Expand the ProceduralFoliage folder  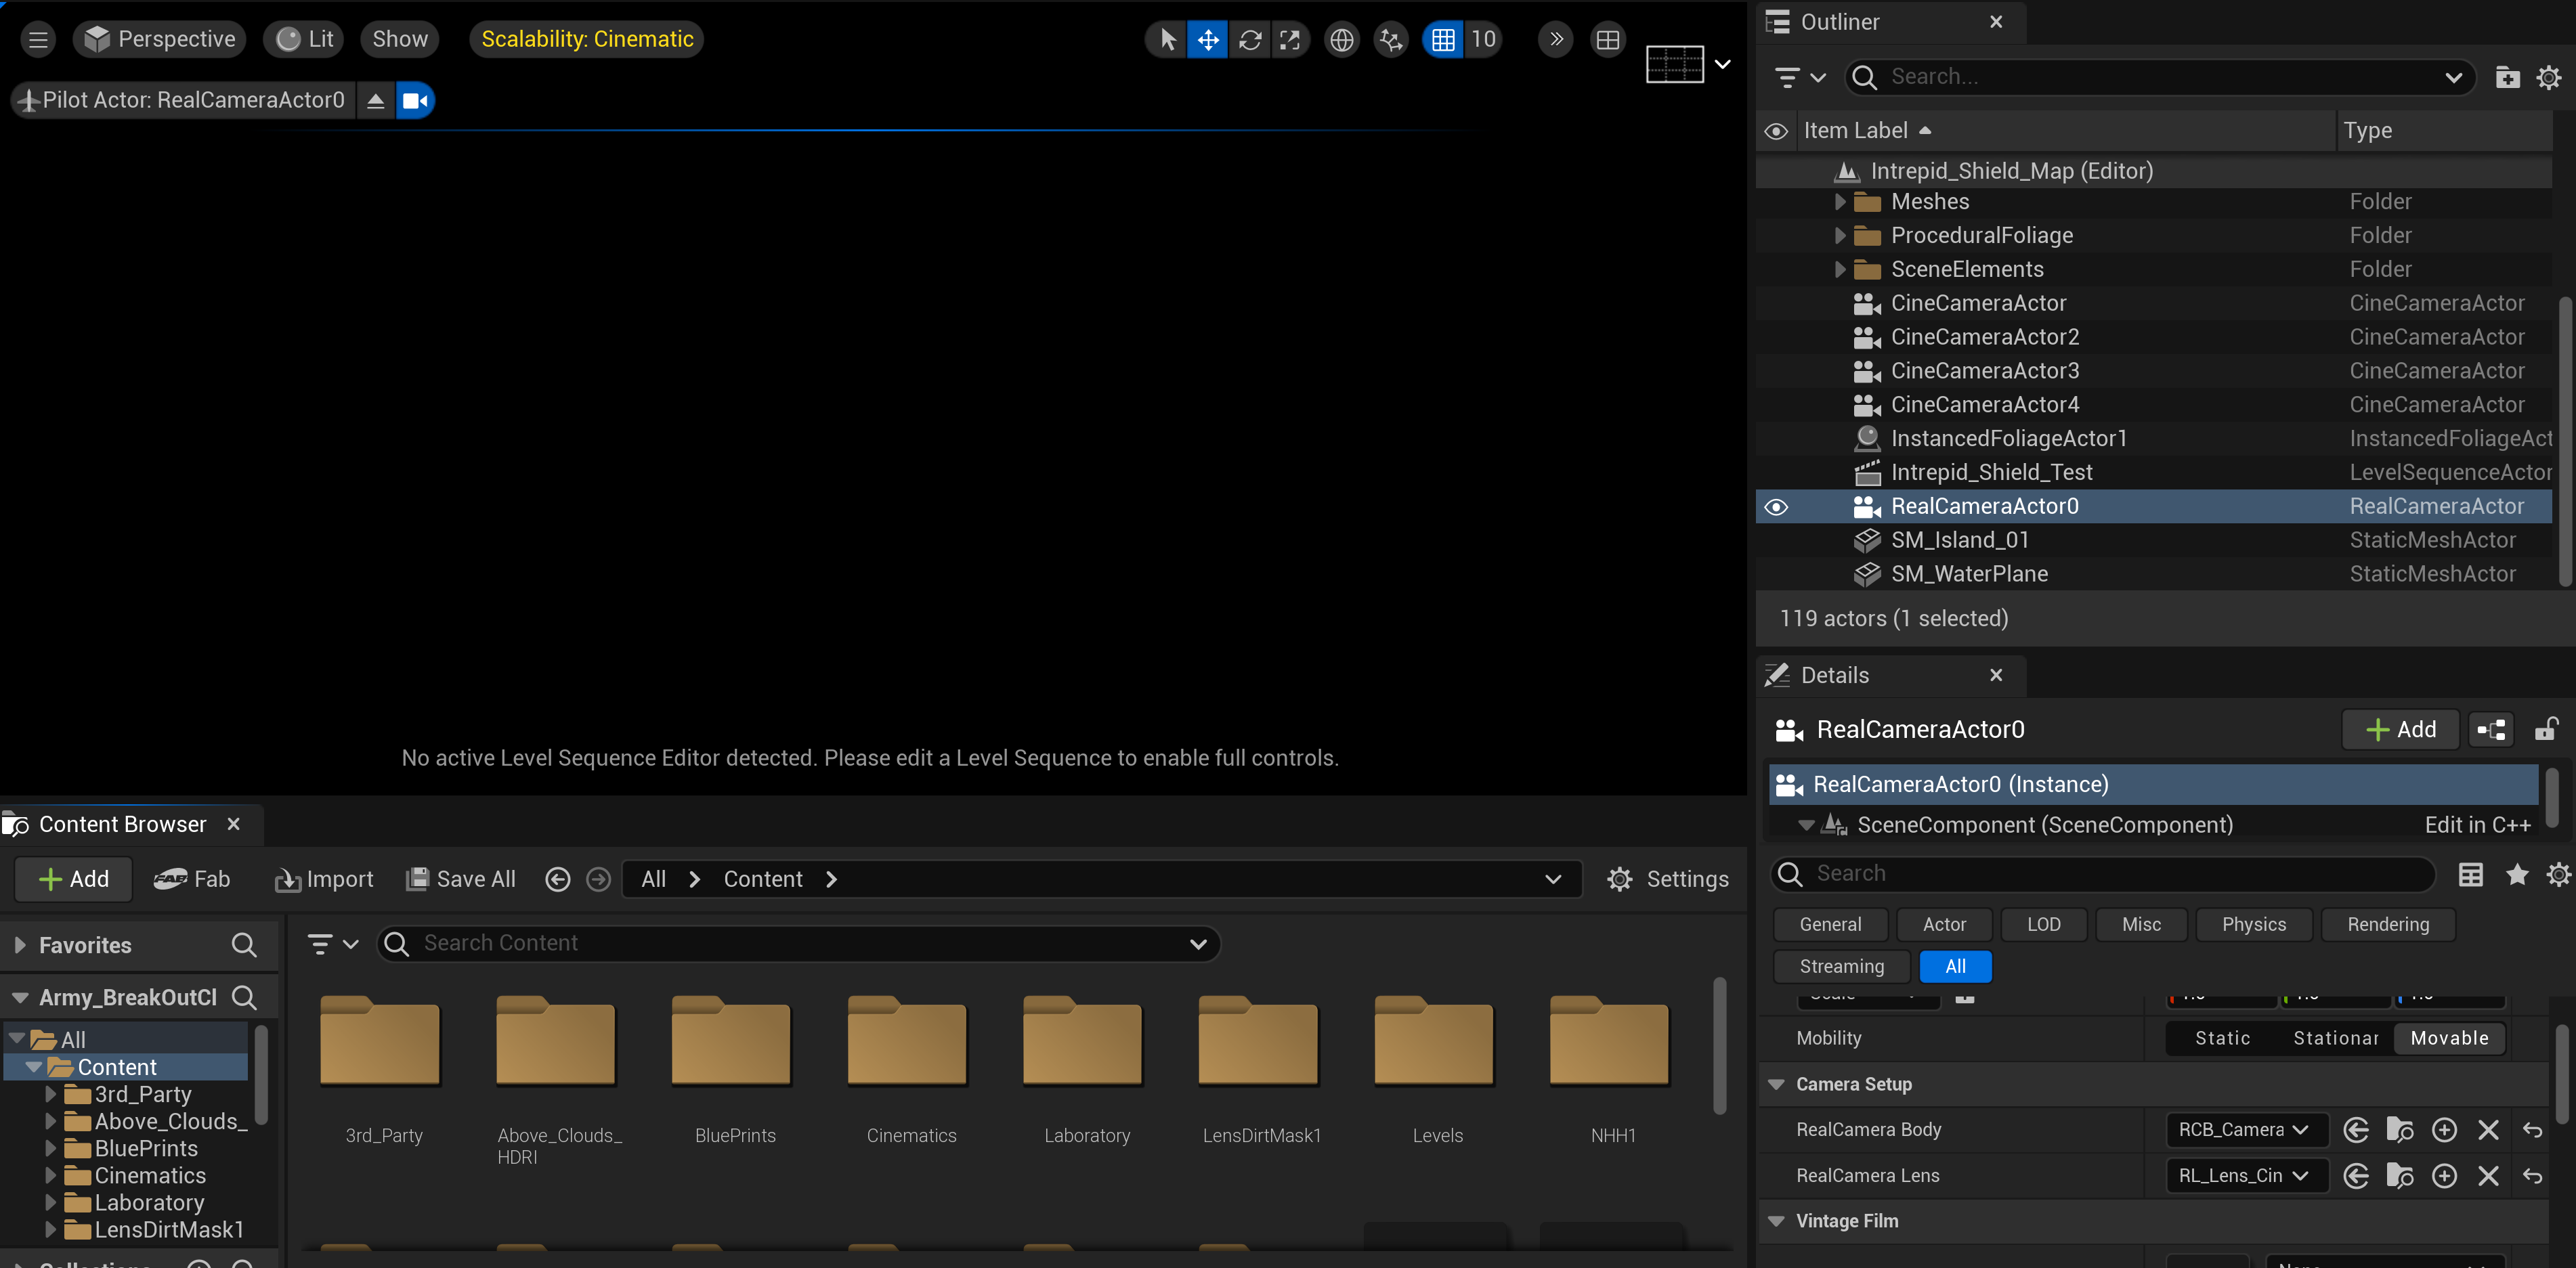pyautogui.click(x=1839, y=236)
